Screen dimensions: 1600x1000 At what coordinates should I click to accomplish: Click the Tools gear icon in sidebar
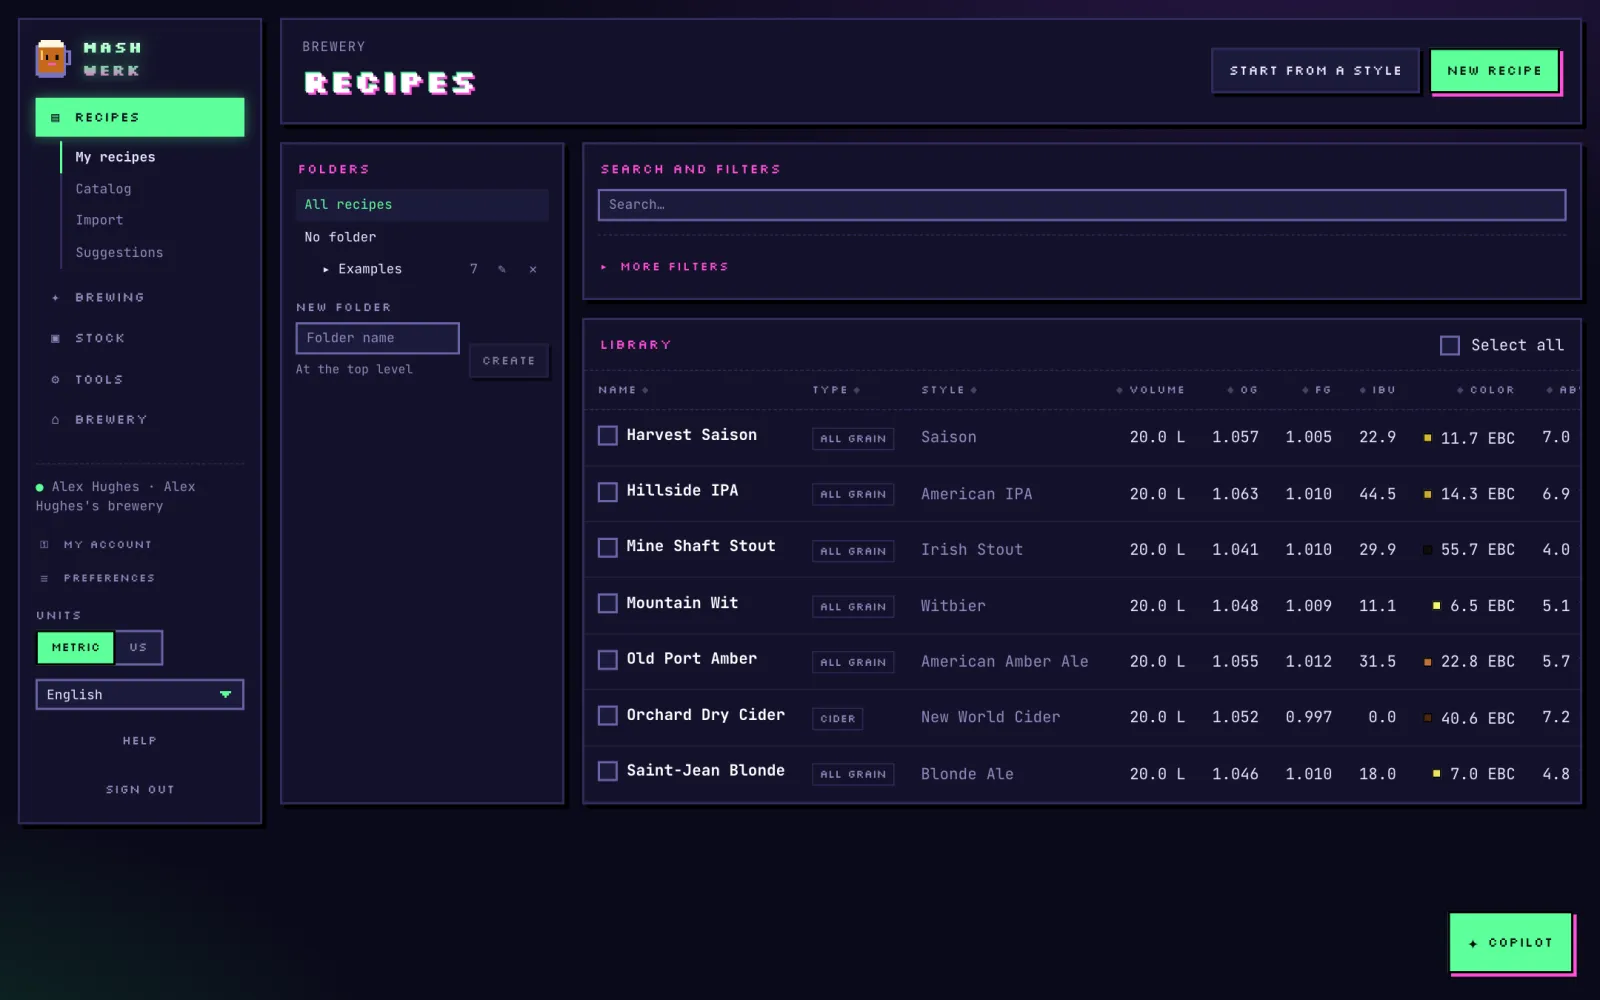(x=56, y=380)
